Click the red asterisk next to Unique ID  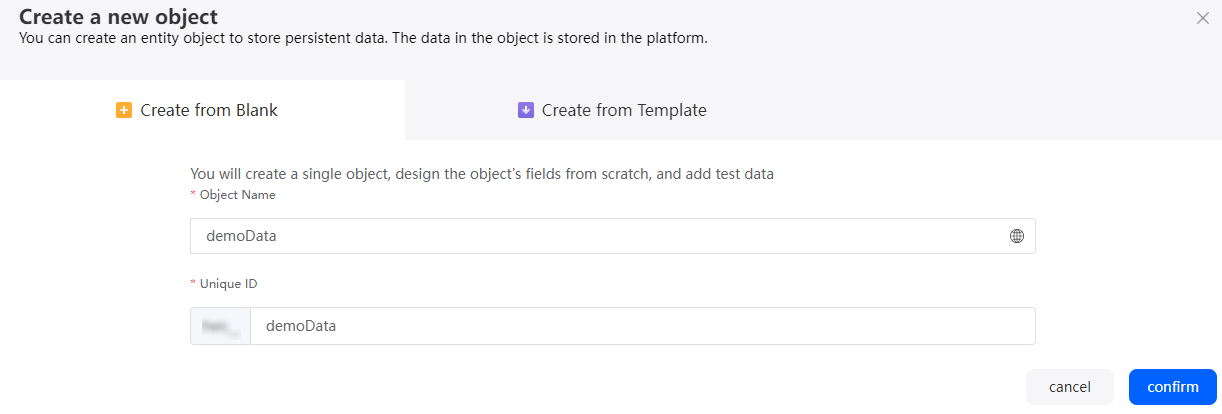click(x=193, y=284)
